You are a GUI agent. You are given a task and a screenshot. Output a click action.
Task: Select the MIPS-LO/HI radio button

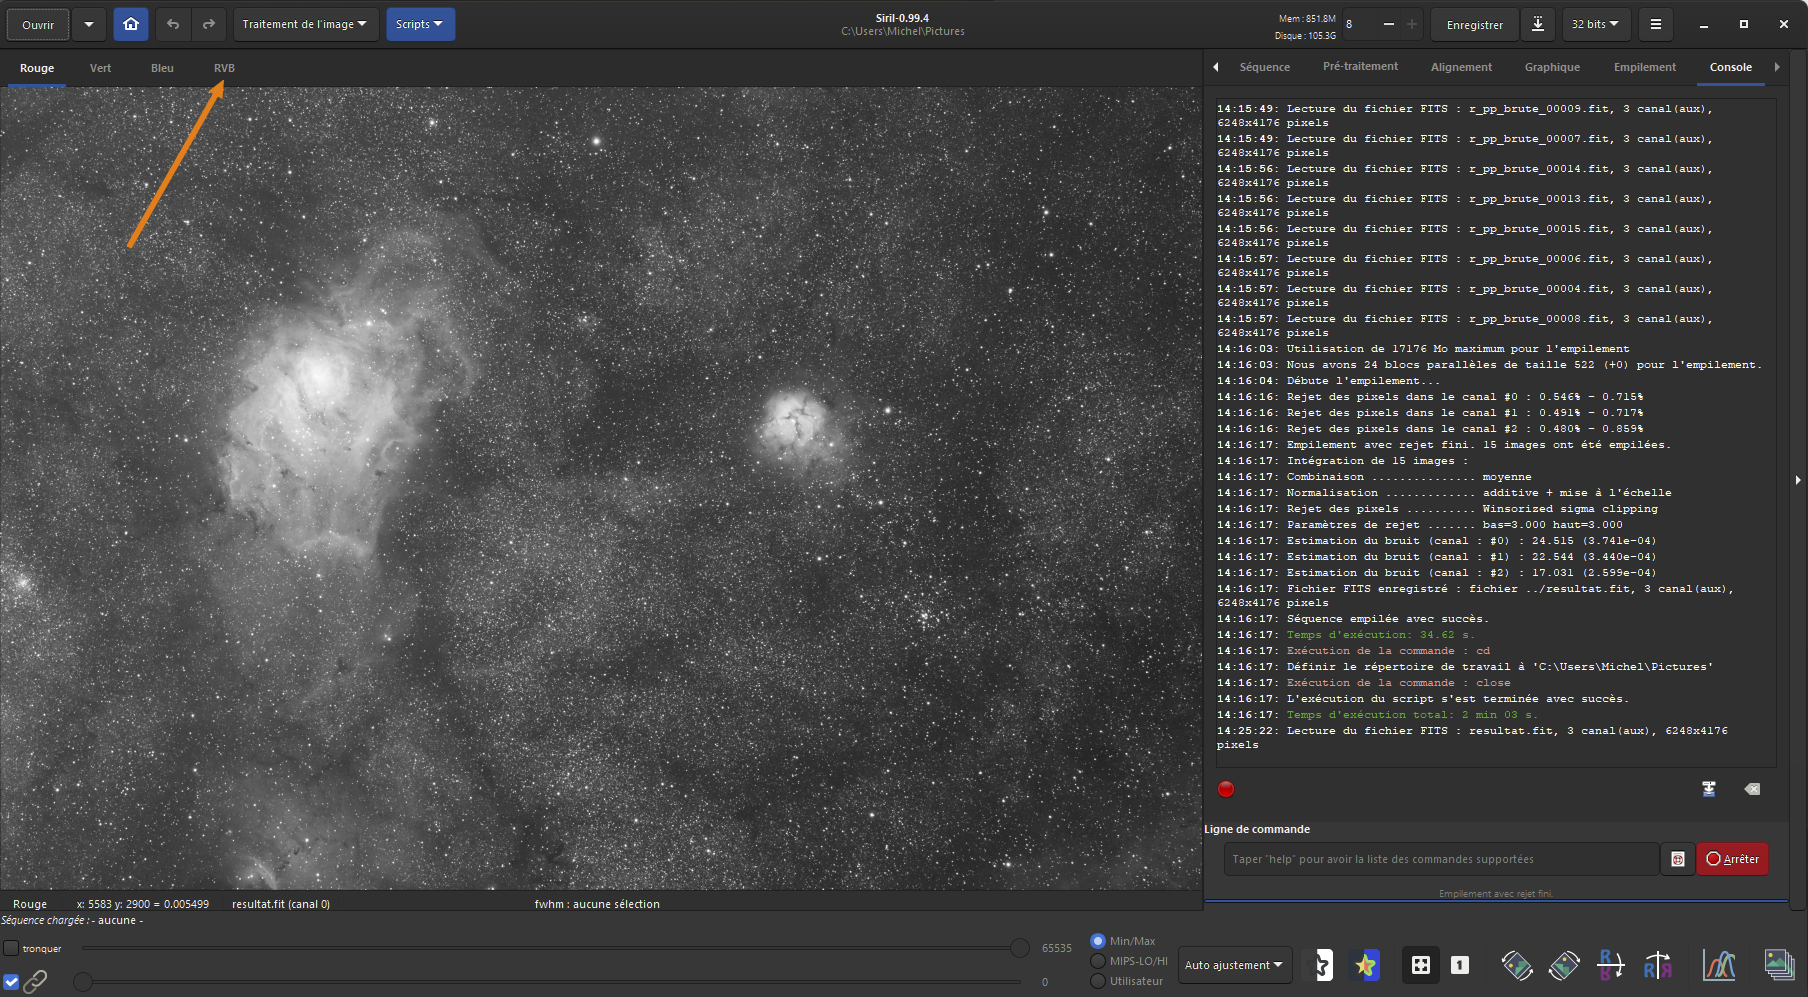(x=1098, y=961)
